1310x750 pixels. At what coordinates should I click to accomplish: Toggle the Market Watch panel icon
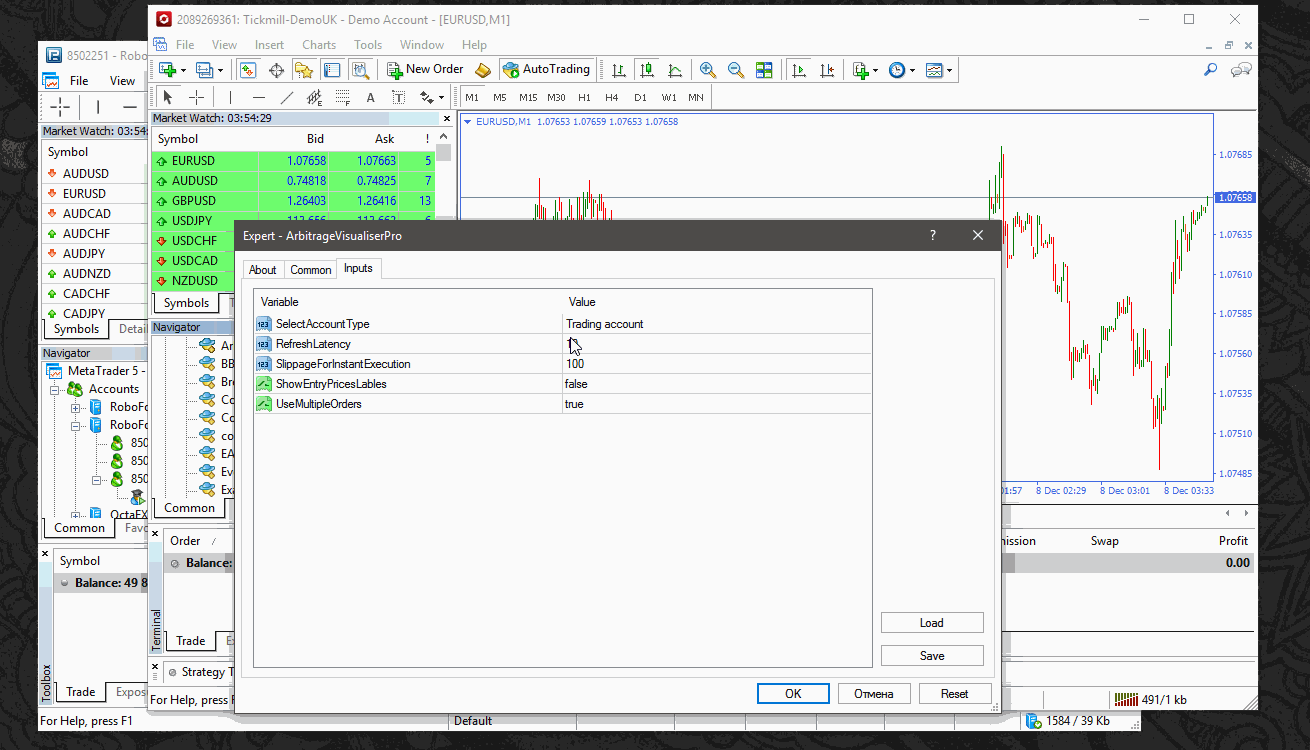point(248,70)
